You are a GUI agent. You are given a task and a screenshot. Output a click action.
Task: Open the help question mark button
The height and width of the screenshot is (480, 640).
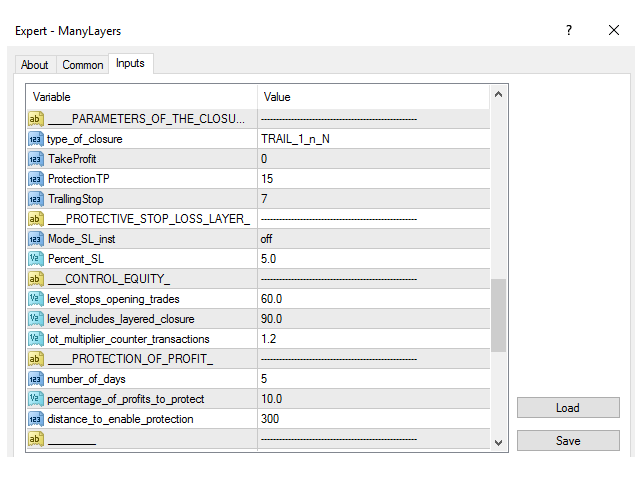[569, 30]
